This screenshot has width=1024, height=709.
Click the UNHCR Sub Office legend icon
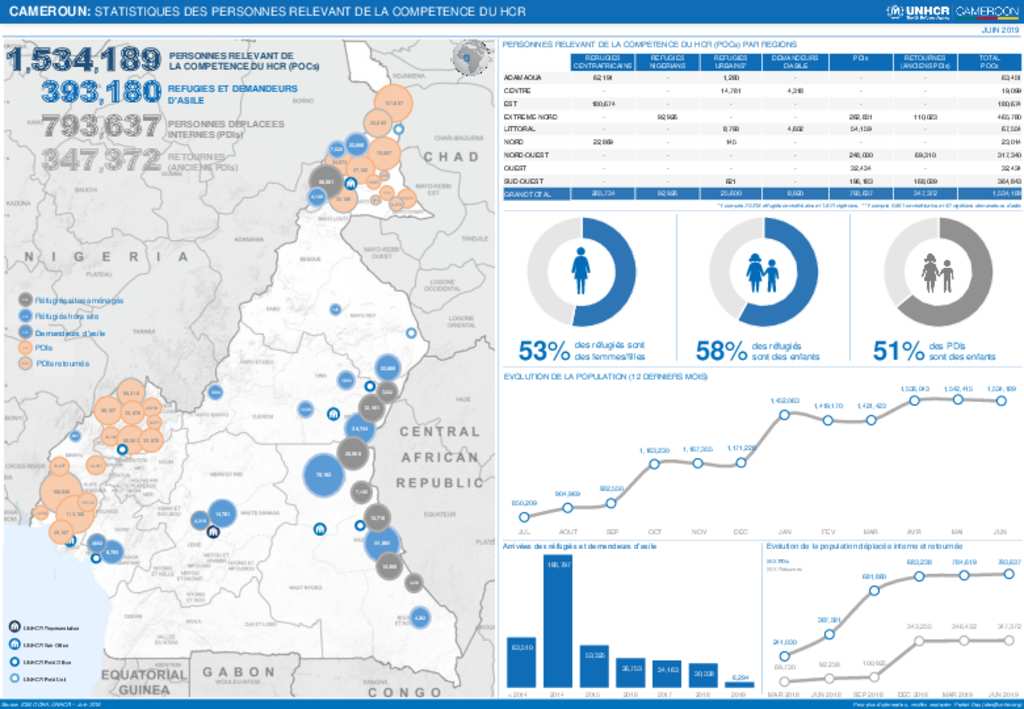click(x=14, y=644)
